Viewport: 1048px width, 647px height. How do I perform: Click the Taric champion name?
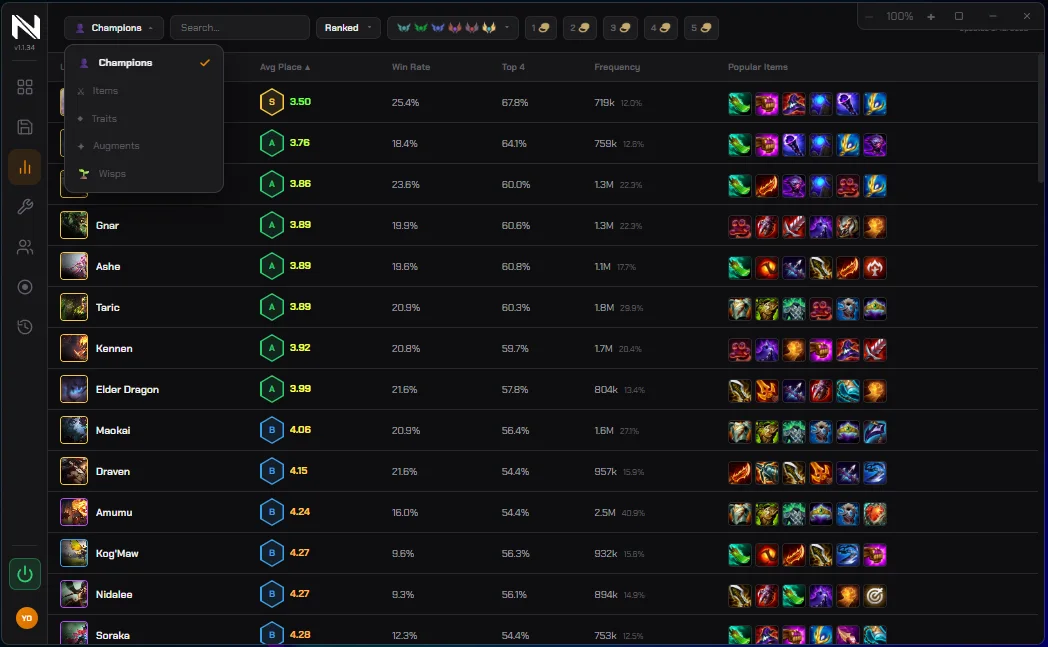108,307
